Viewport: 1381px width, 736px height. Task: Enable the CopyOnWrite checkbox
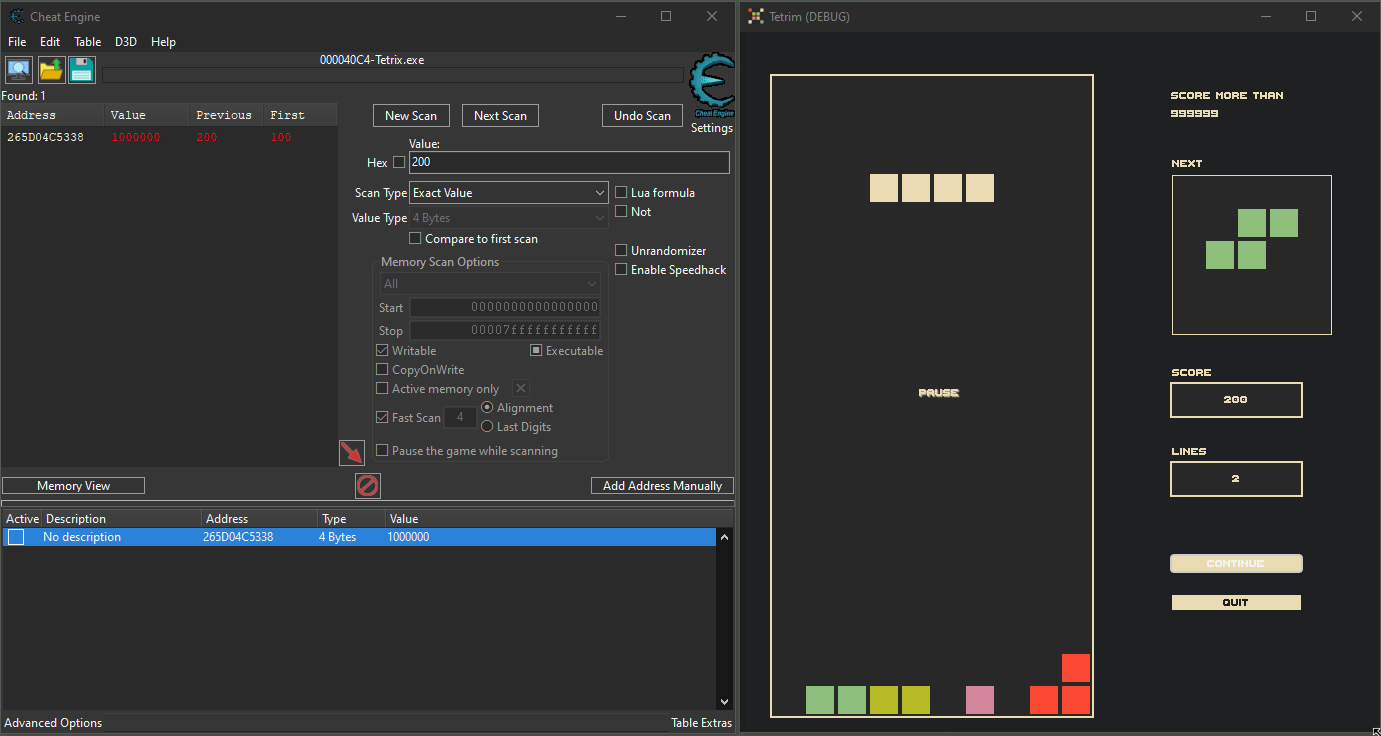(x=382, y=370)
